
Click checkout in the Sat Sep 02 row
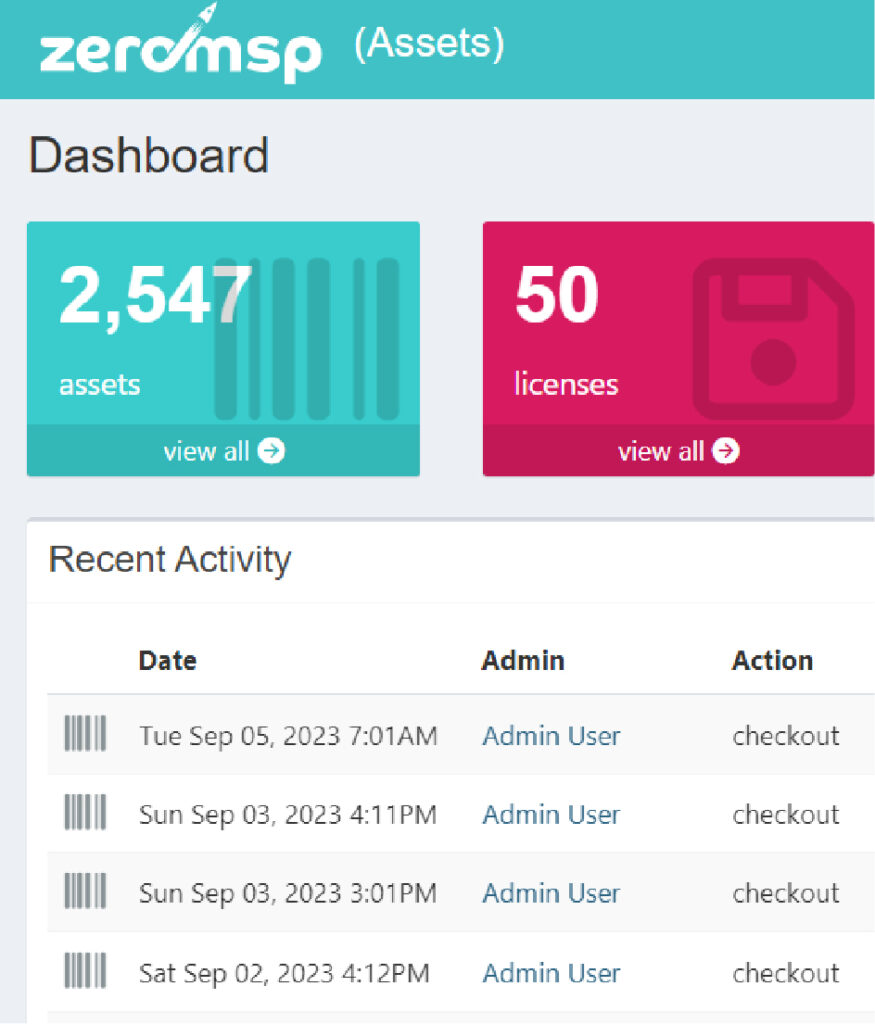pyautogui.click(x=786, y=973)
